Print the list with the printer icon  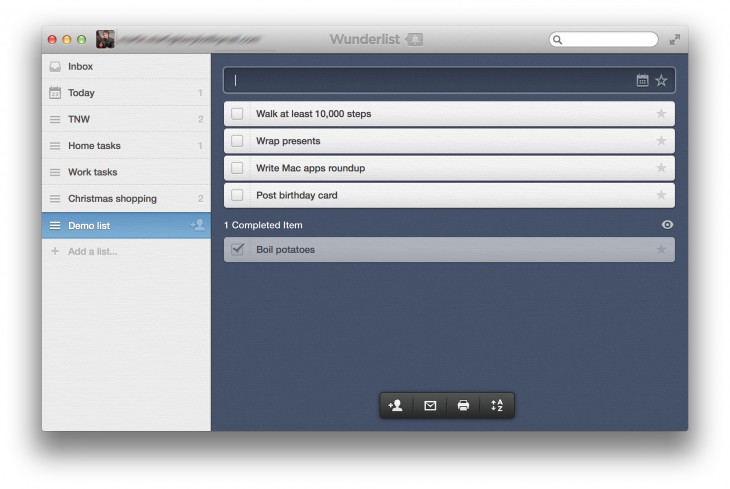[x=463, y=405]
